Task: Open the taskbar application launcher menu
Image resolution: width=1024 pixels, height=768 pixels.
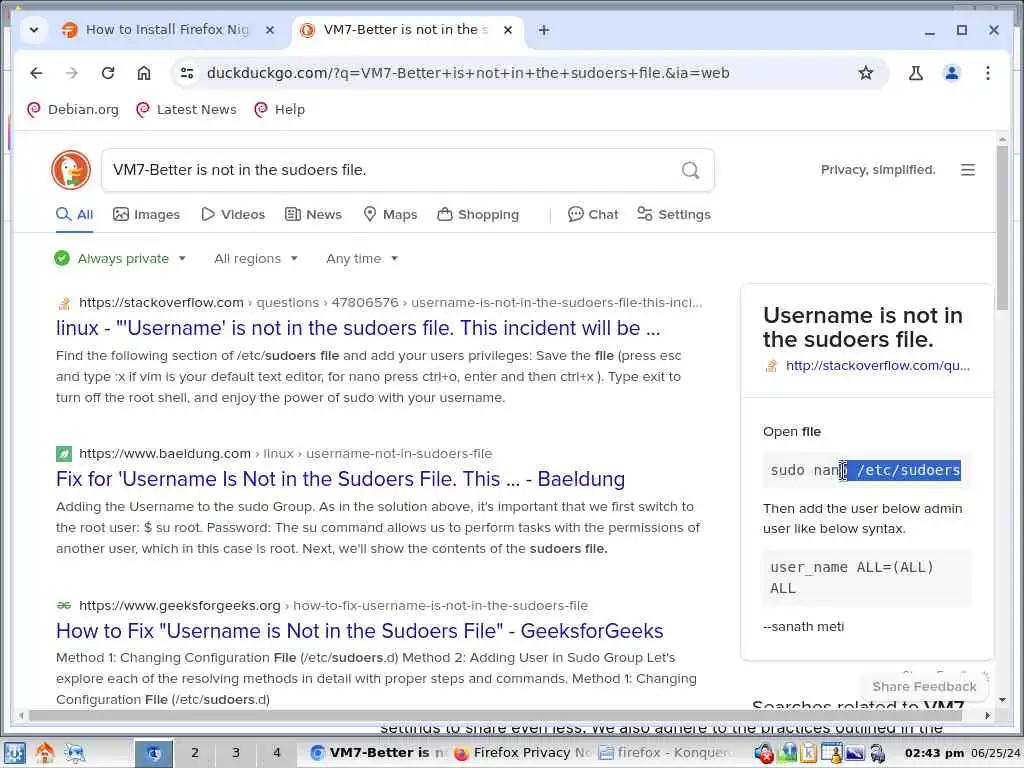Action: pyautogui.click(x=14, y=753)
